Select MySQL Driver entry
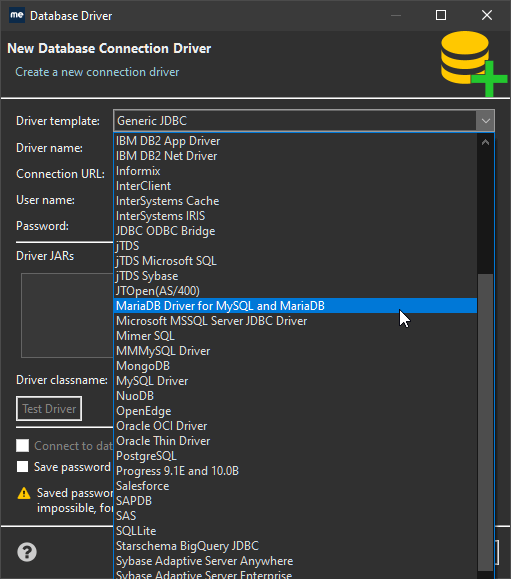Viewport: 511px width, 579px height. [x=295, y=381]
